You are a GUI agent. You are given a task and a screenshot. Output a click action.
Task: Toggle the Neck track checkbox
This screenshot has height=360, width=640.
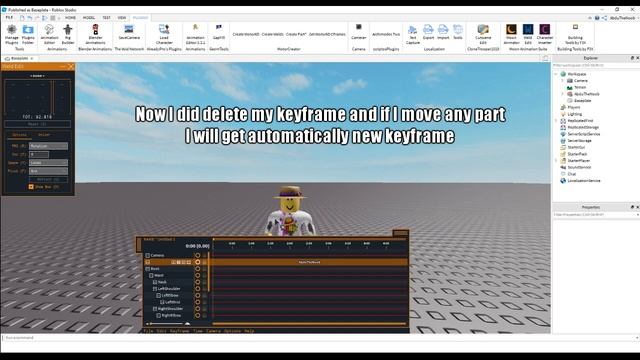(x=155, y=282)
